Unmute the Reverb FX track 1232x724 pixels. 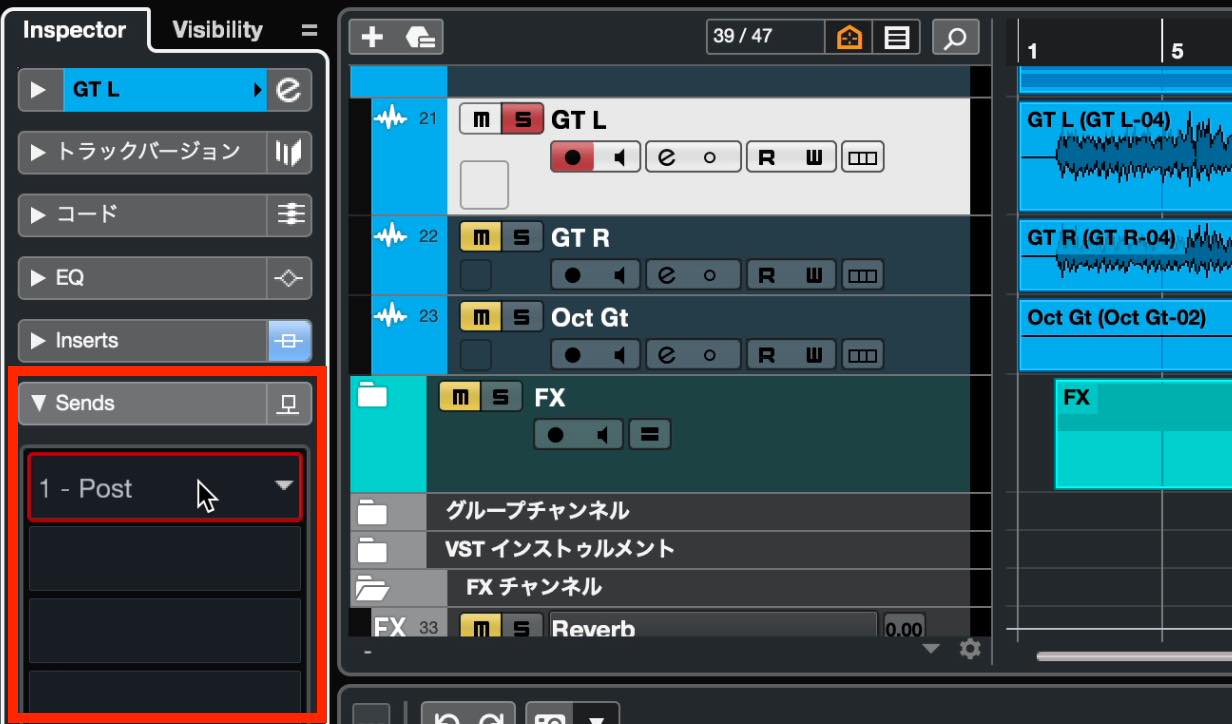click(x=480, y=628)
